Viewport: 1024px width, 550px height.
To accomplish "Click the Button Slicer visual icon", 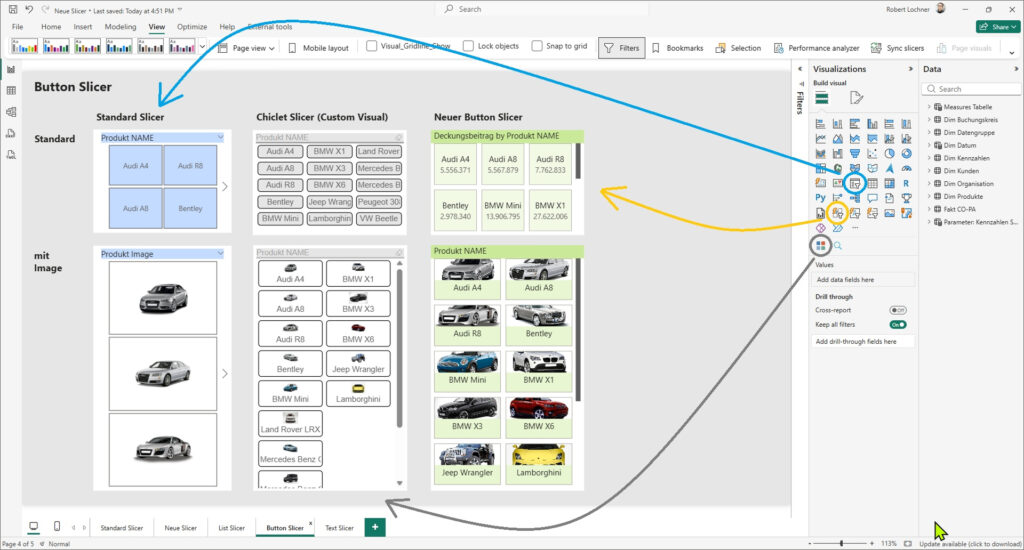I will pos(838,212).
